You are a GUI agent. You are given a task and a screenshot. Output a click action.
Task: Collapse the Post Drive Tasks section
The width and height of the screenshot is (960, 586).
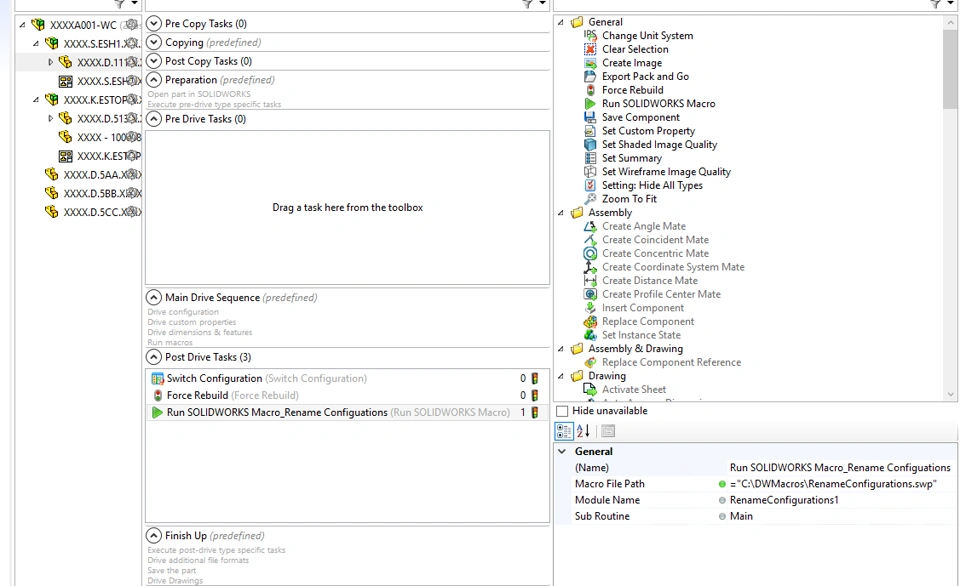pyautogui.click(x=154, y=357)
